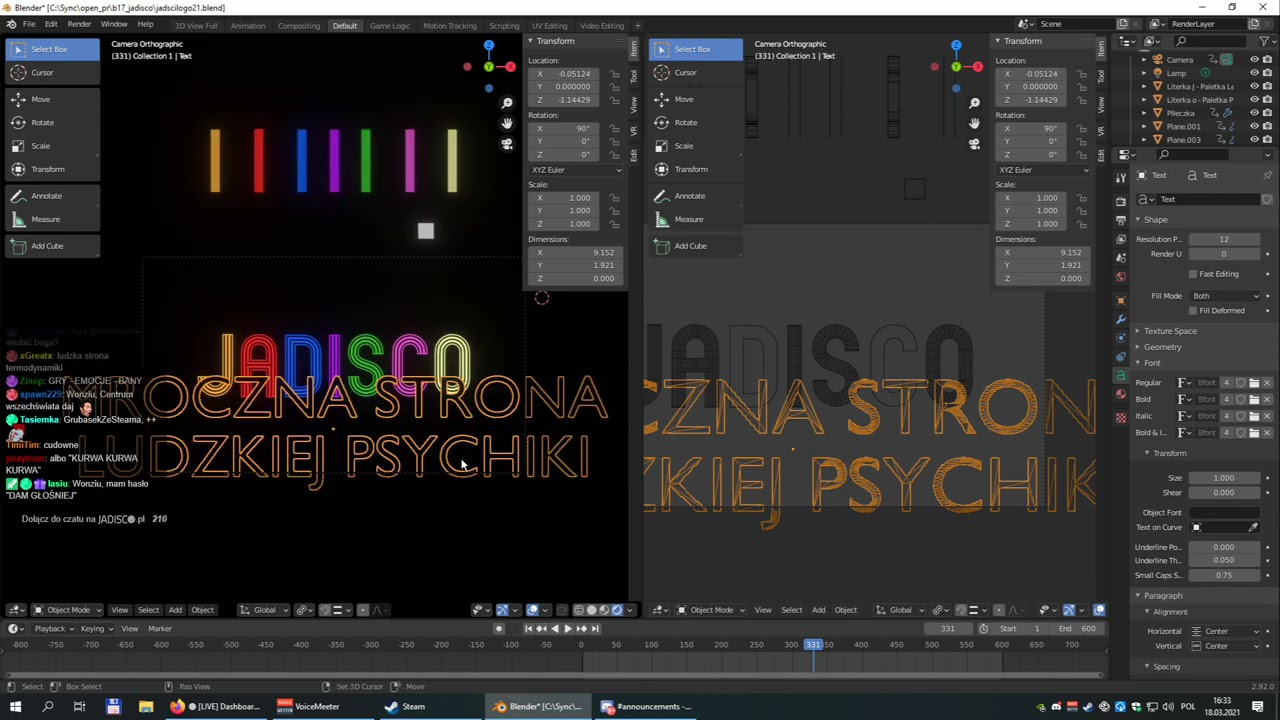Click the frame 331 playhead marker
The image size is (1280, 720).
click(x=813, y=645)
